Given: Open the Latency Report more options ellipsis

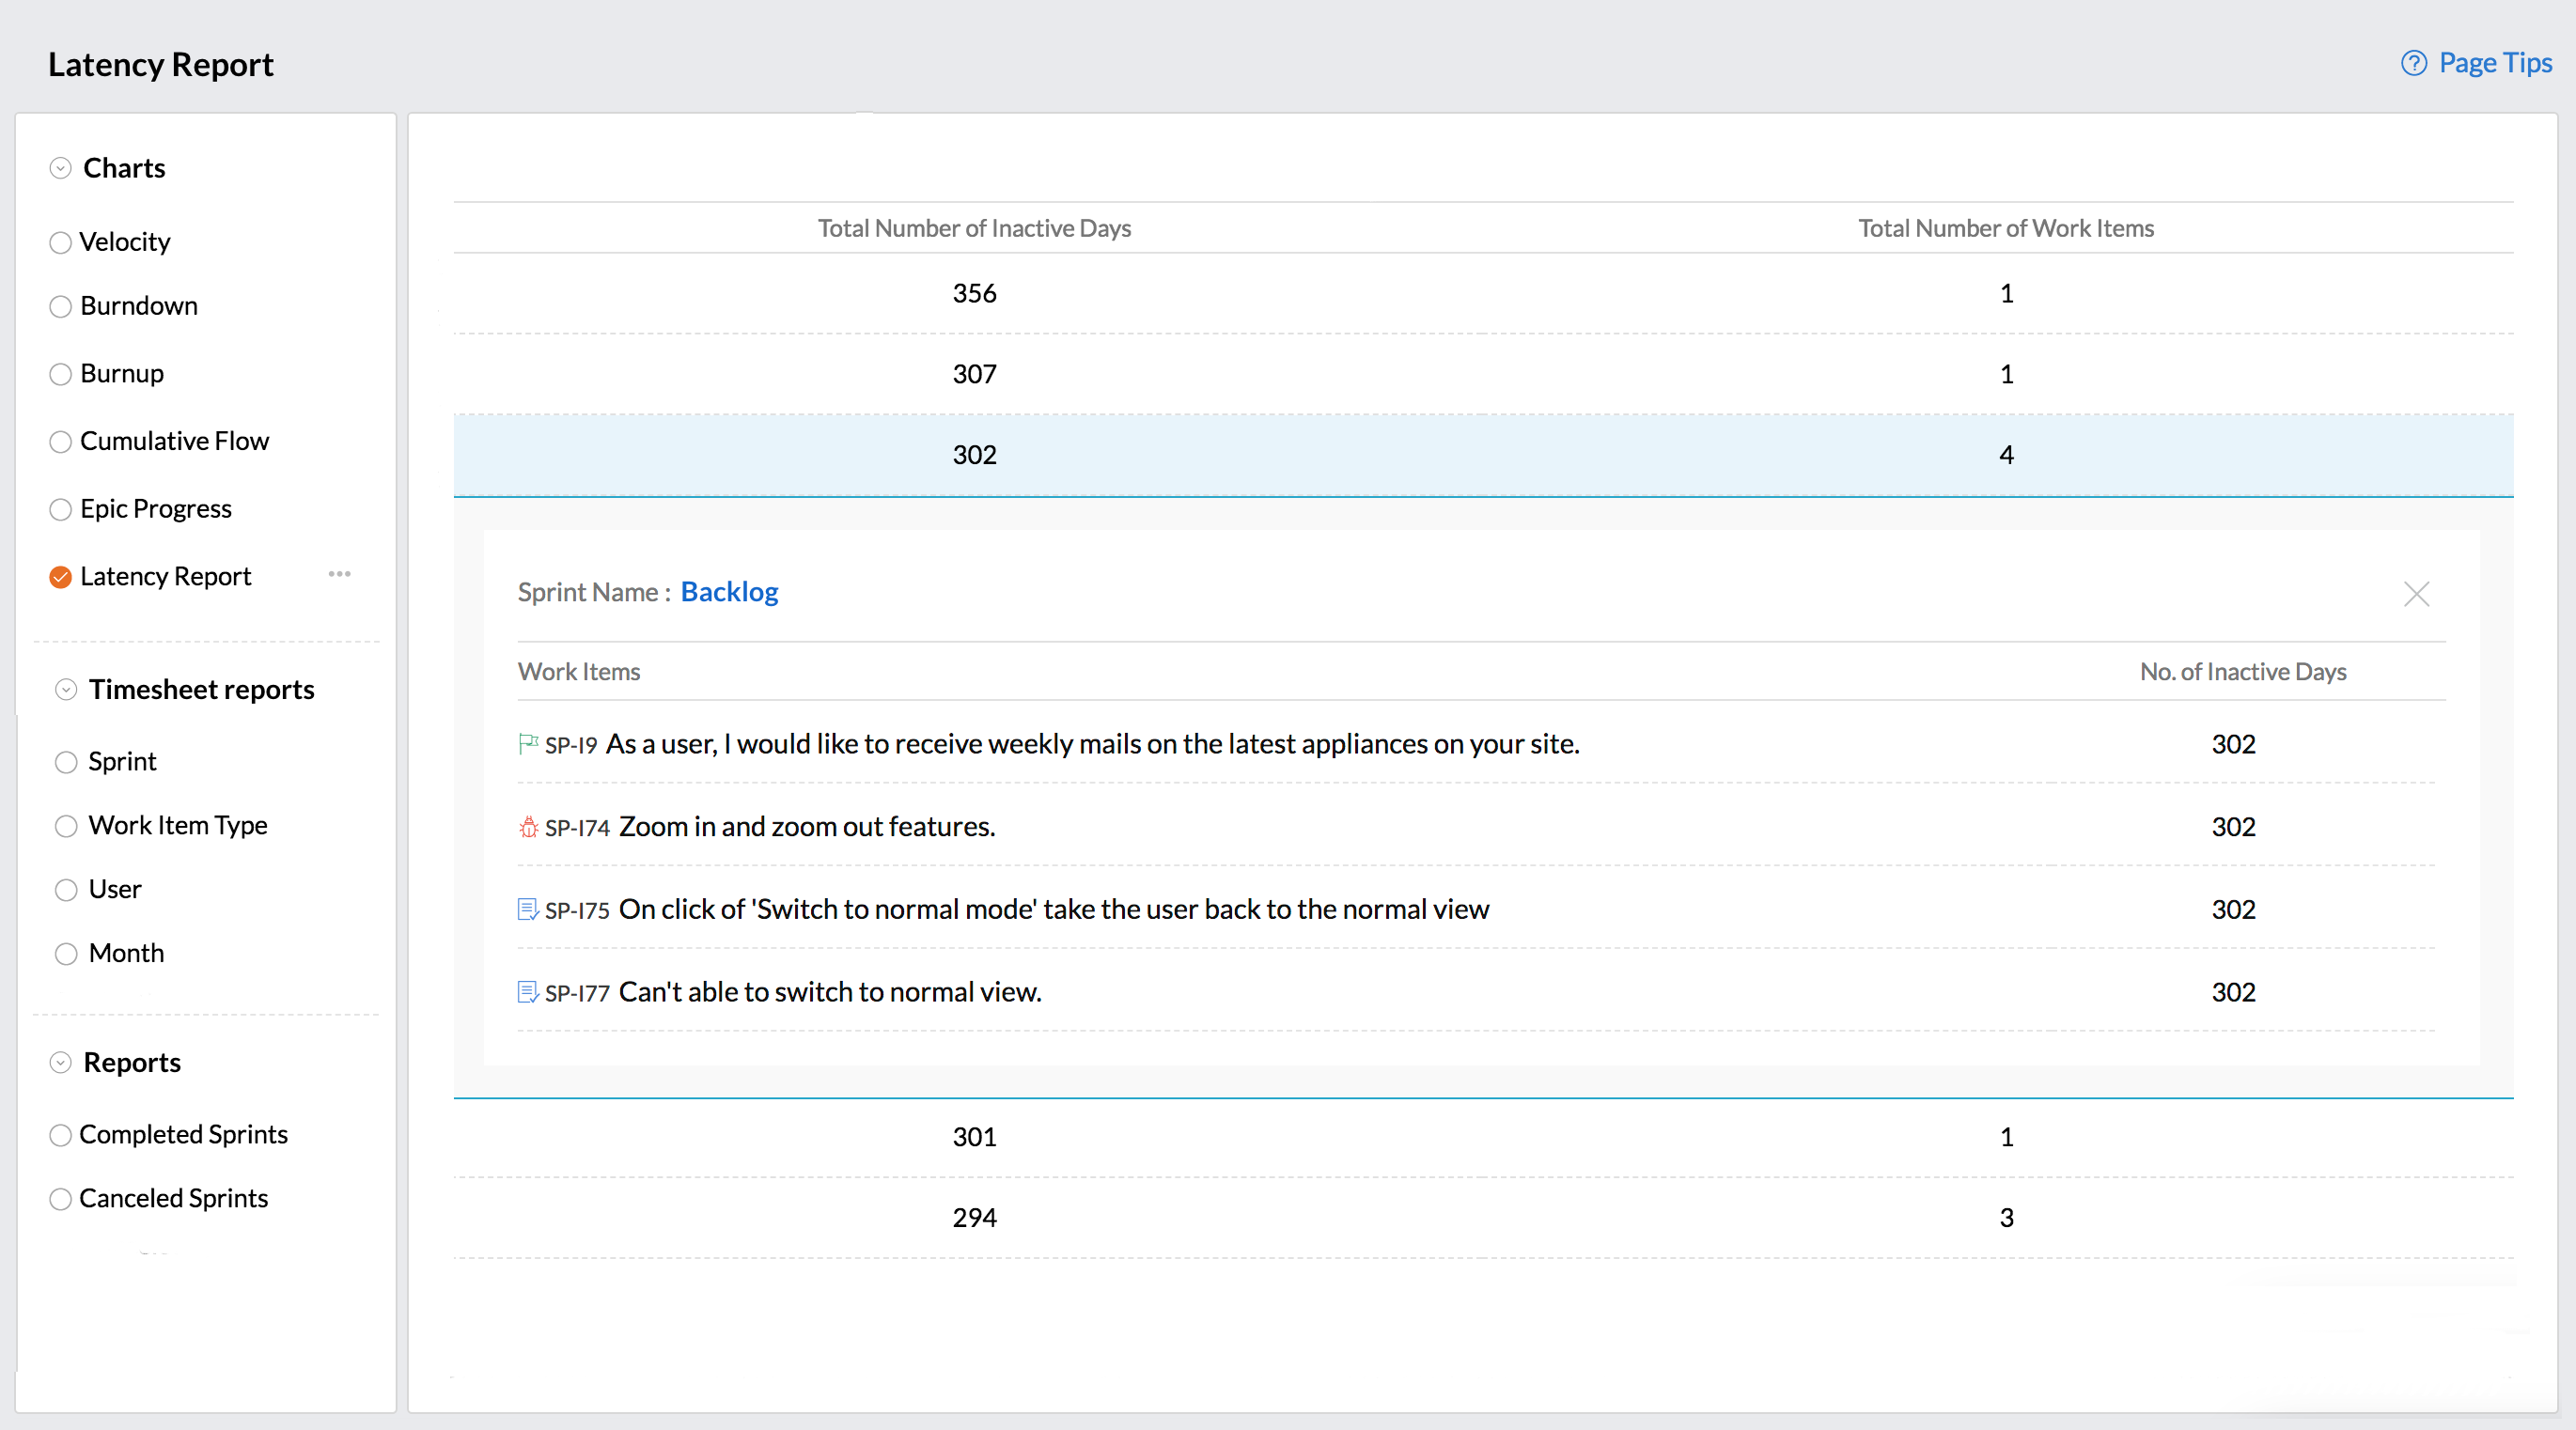Looking at the screenshot, I should pos(339,574).
